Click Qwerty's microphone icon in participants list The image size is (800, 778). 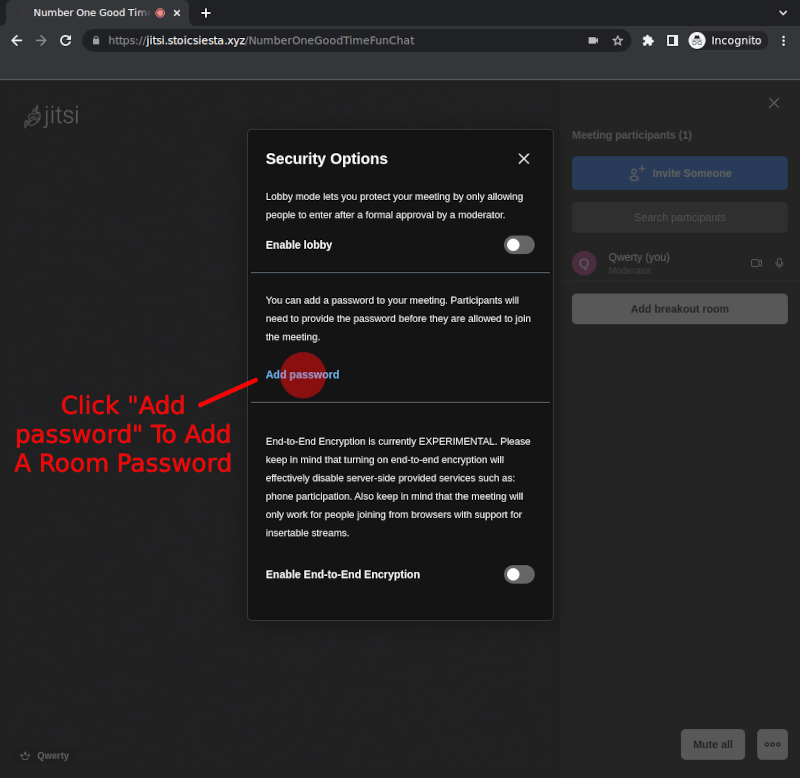(779, 263)
